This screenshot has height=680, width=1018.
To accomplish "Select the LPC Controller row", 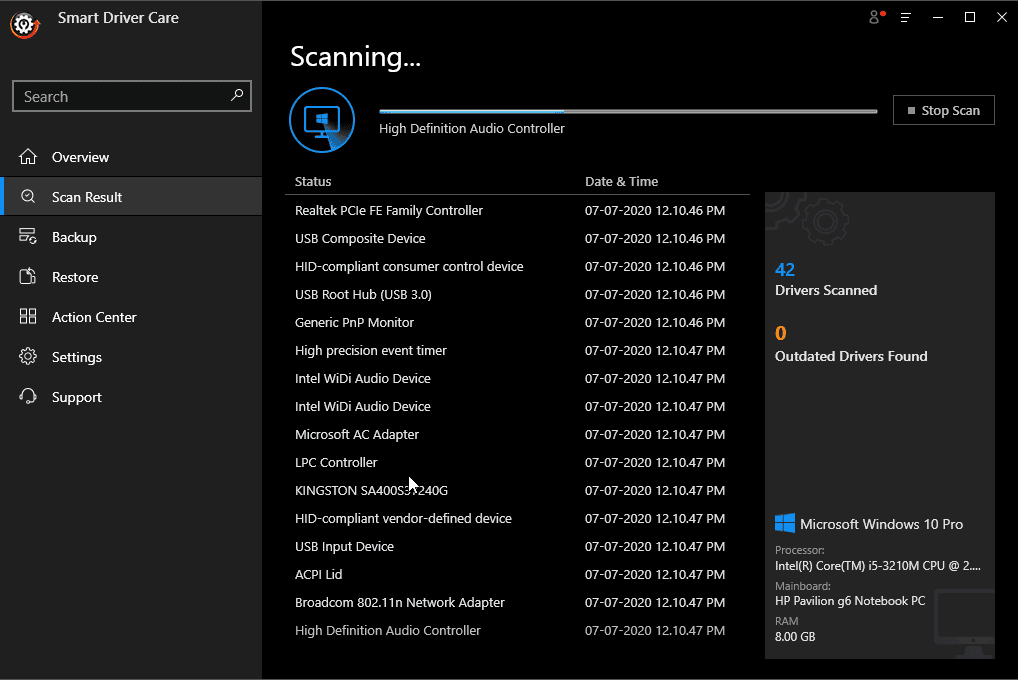I will tap(517, 462).
